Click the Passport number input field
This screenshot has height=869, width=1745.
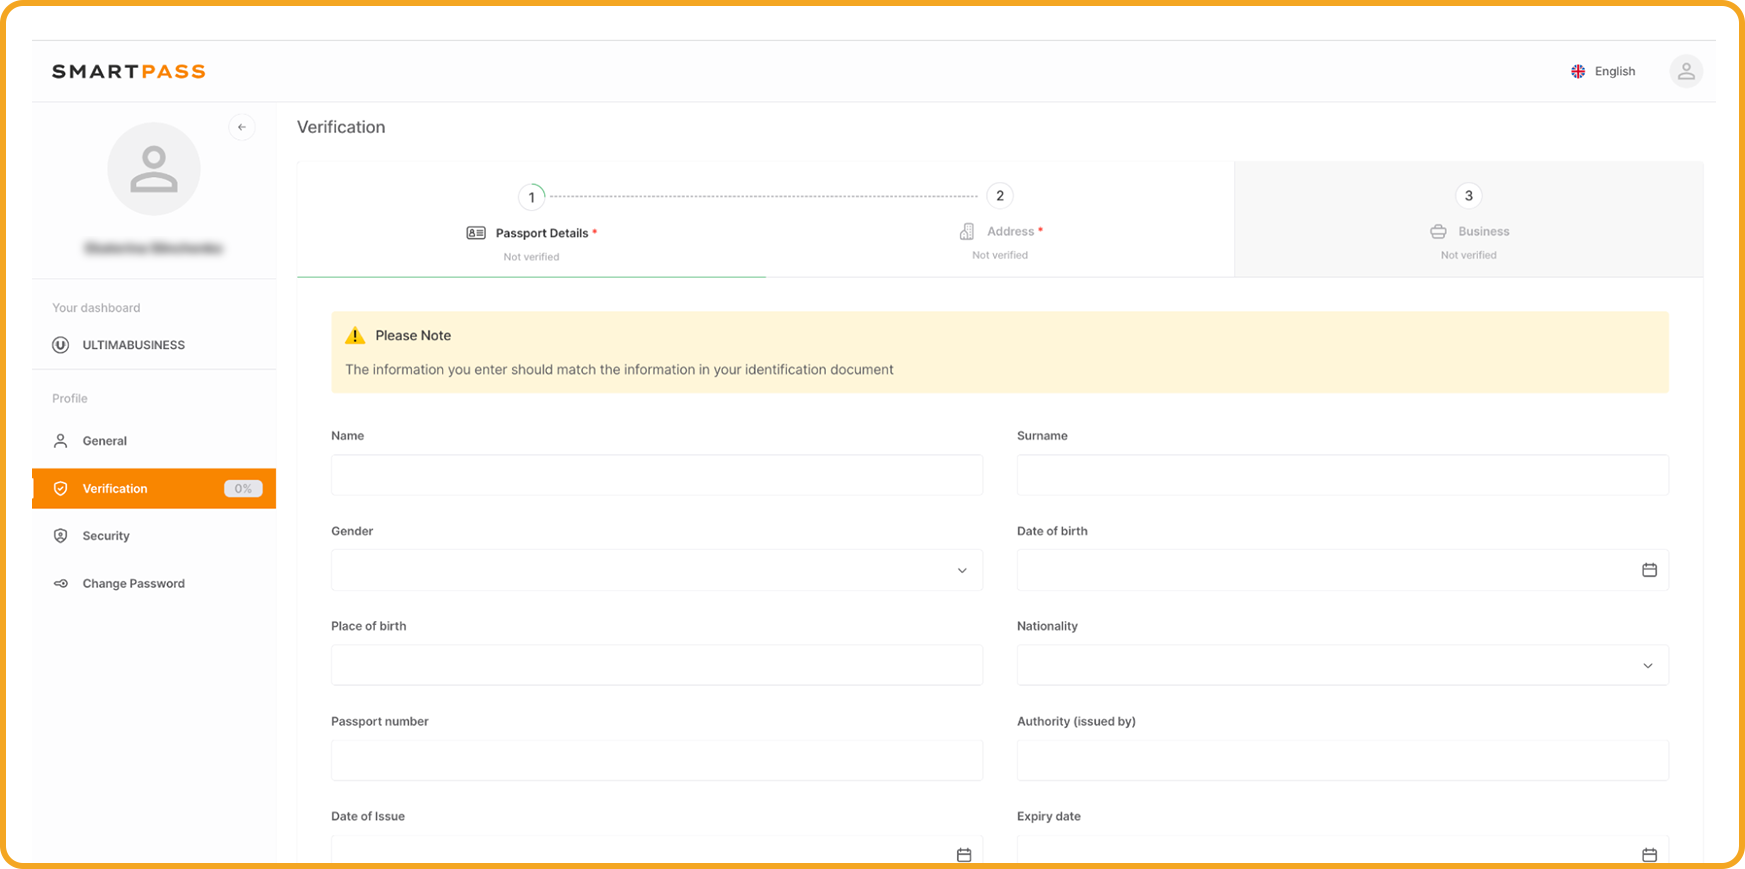[657, 760]
